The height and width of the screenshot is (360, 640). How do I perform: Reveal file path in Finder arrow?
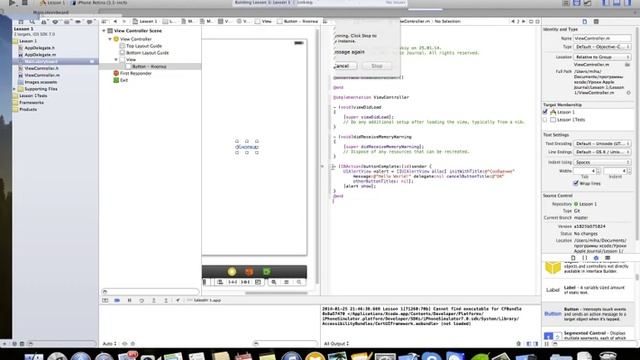point(629,93)
